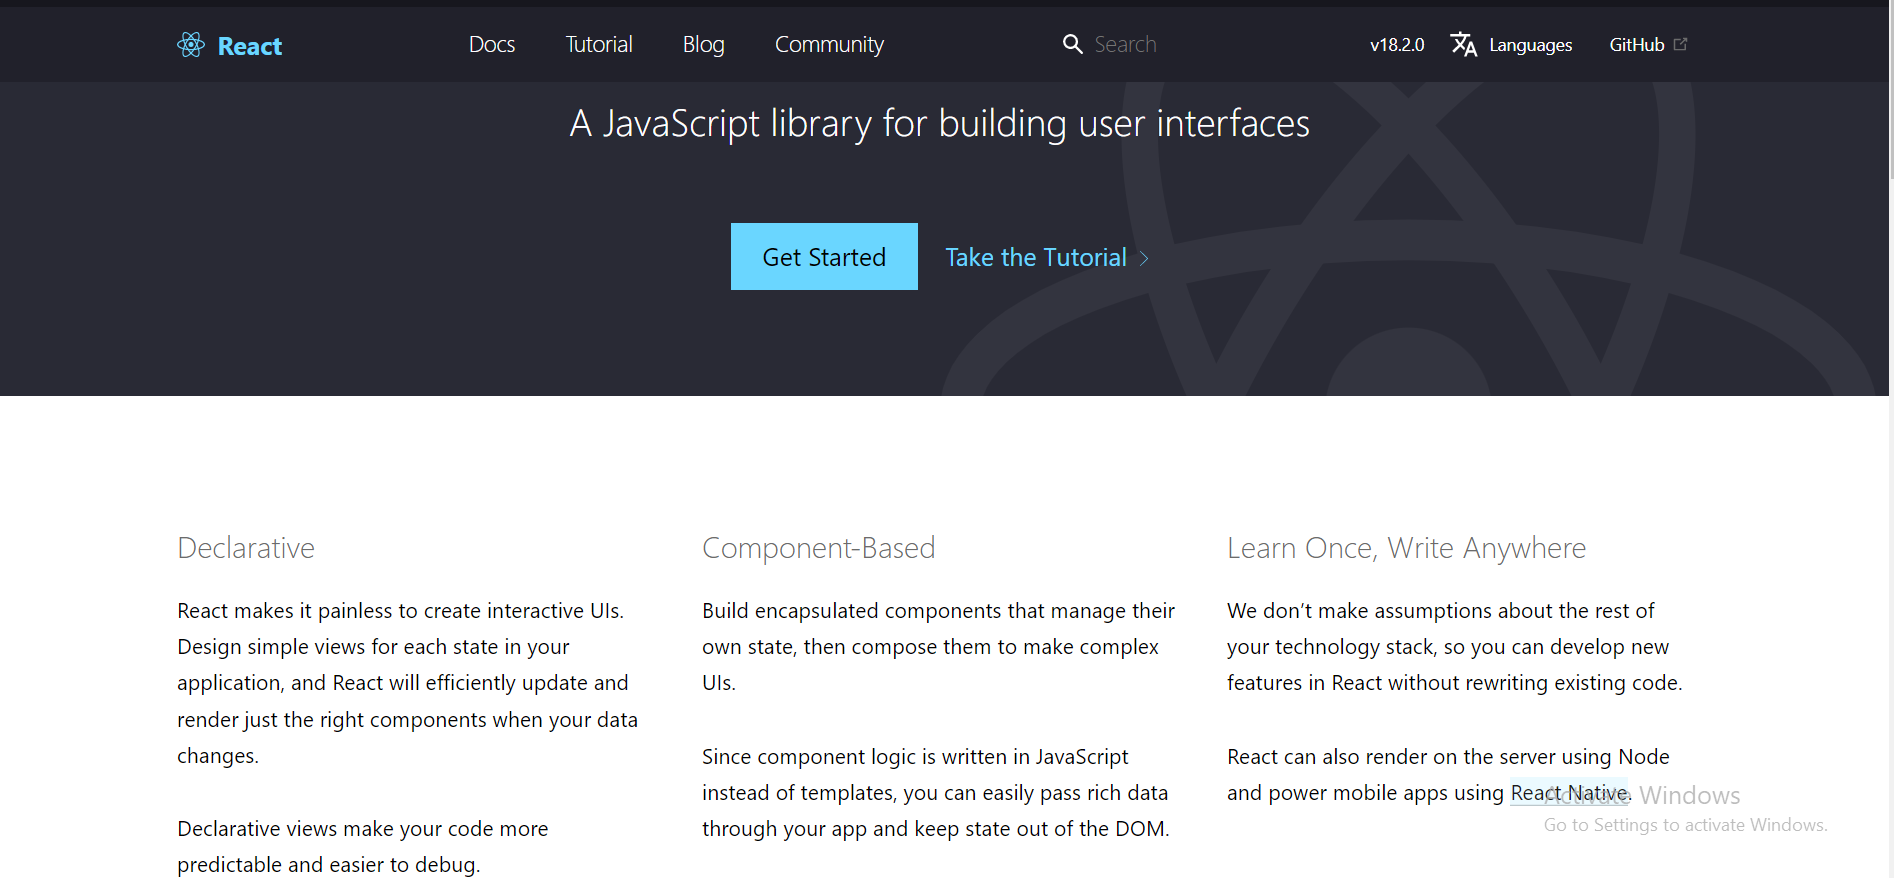
Task: Open the Community nav link
Action: coord(829,44)
